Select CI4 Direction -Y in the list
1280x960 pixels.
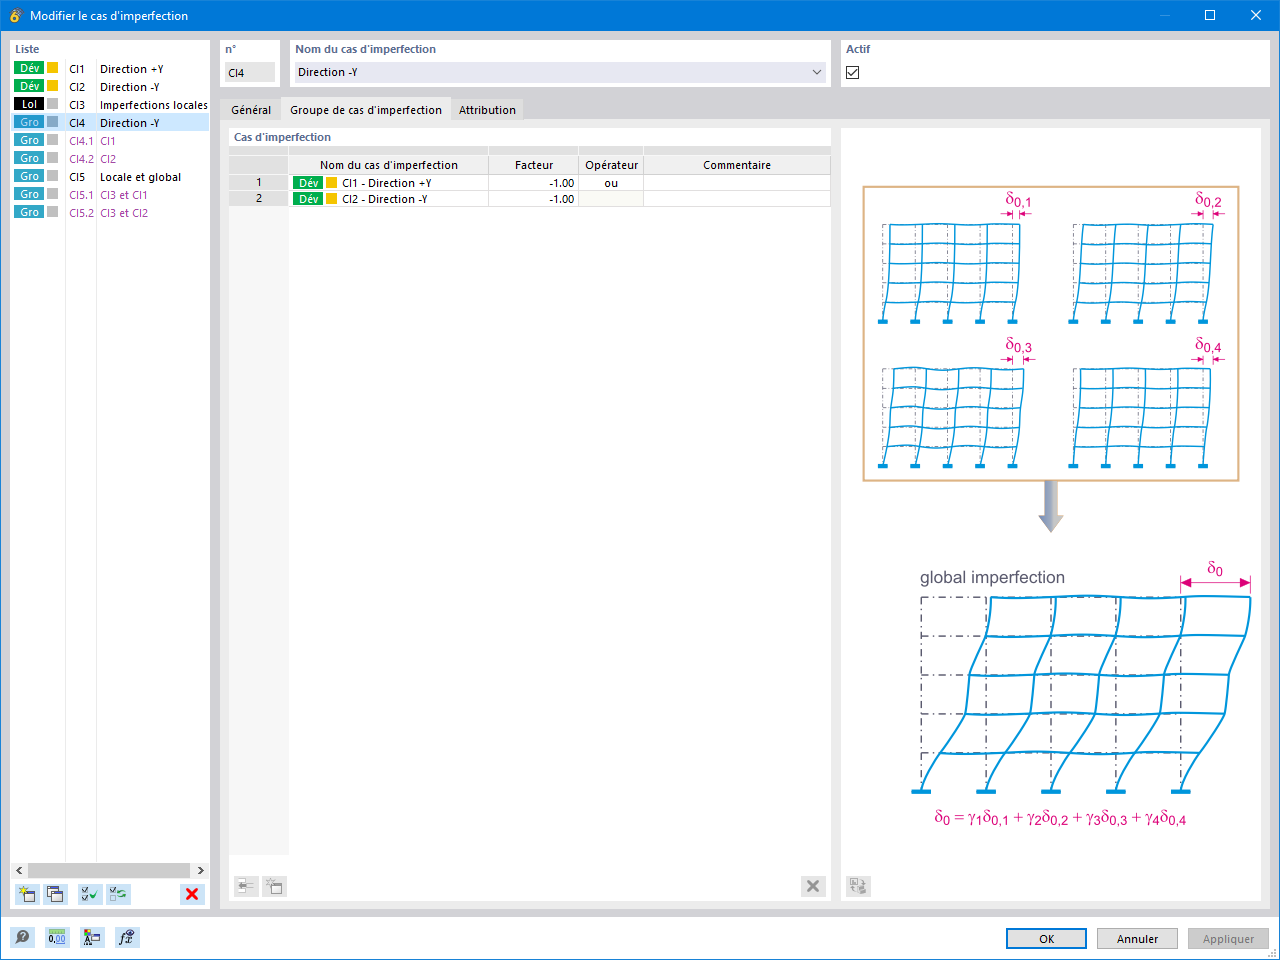click(x=110, y=123)
